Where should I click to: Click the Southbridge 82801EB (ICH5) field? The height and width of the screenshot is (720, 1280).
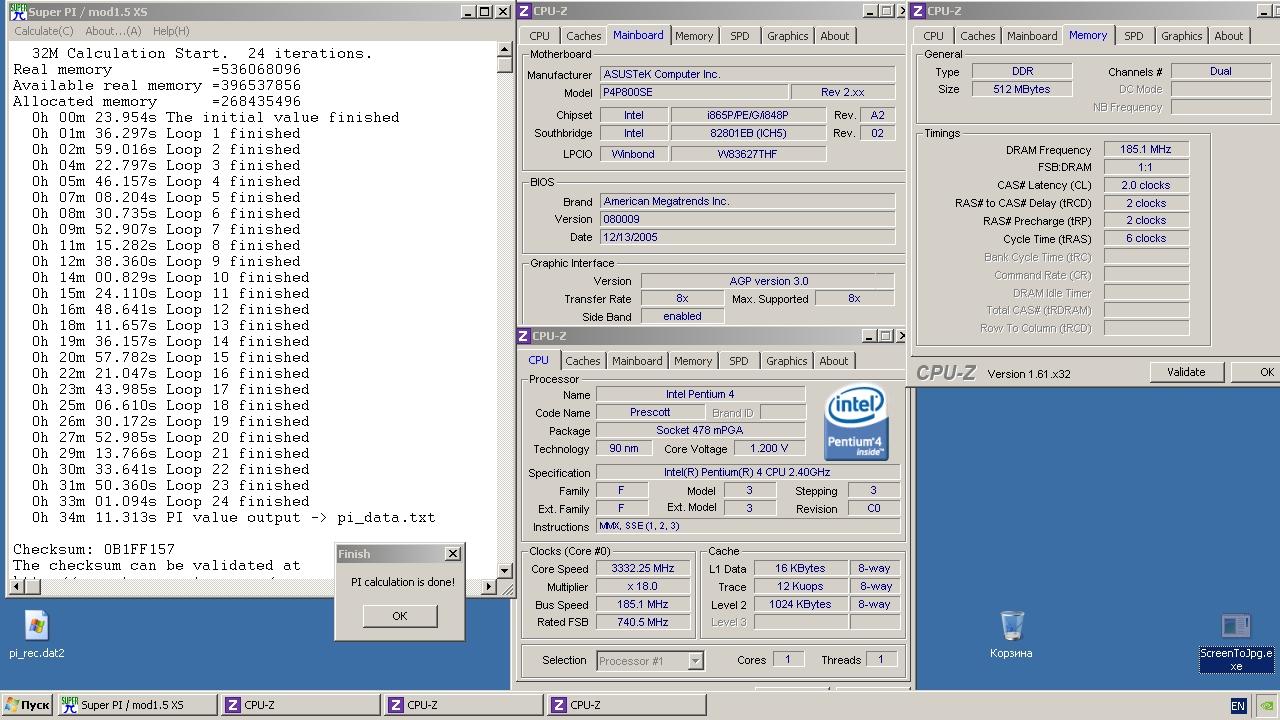pyautogui.click(x=748, y=133)
